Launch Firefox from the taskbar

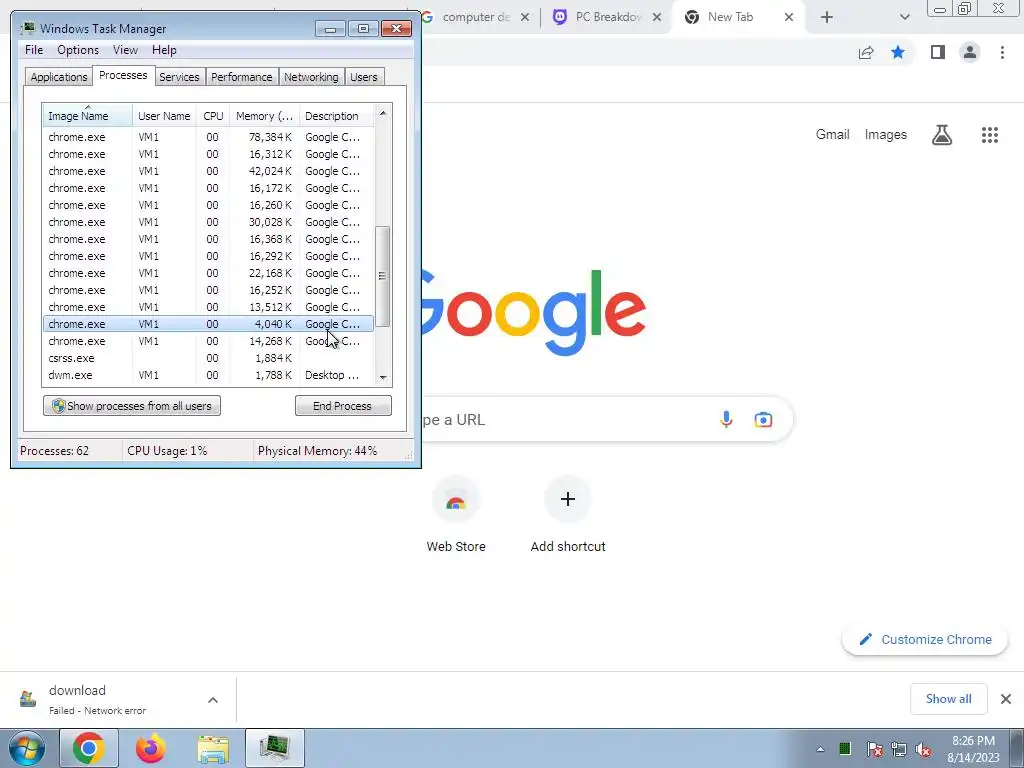point(151,748)
